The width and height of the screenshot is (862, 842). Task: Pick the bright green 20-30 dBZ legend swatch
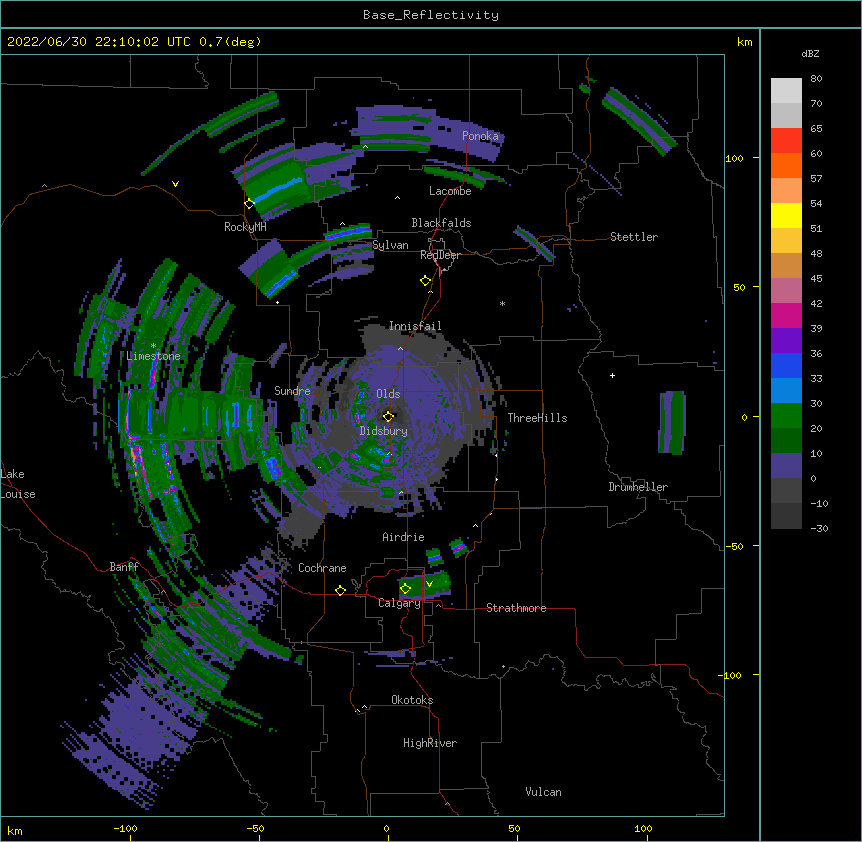[x=786, y=416]
